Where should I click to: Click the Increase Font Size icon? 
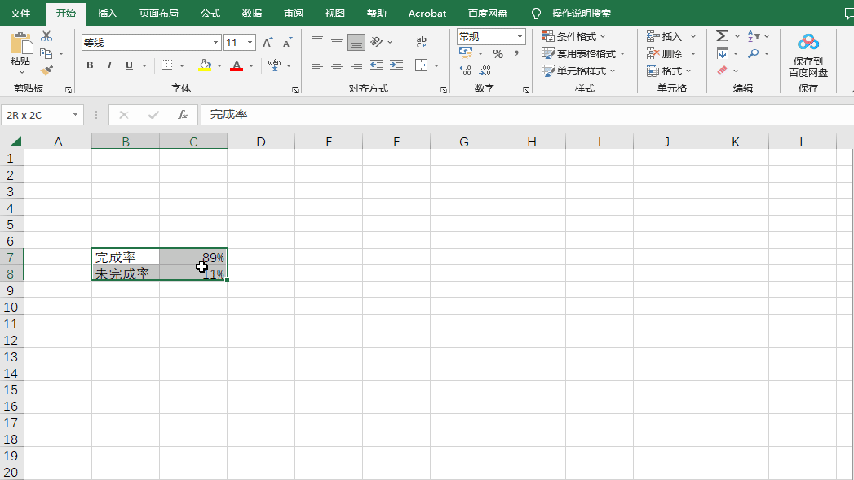(267, 43)
